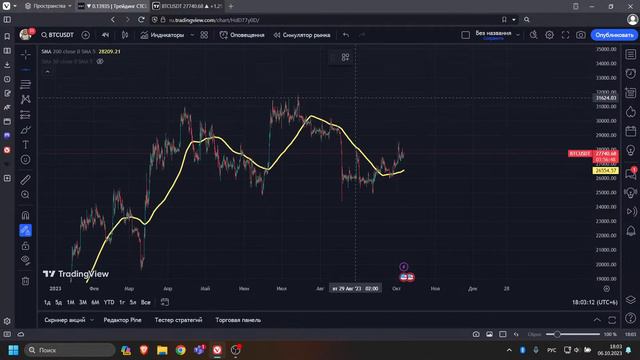The image size is (640, 360).
Task: Expand the stock screener dropdown arrow
Action: 92,320
